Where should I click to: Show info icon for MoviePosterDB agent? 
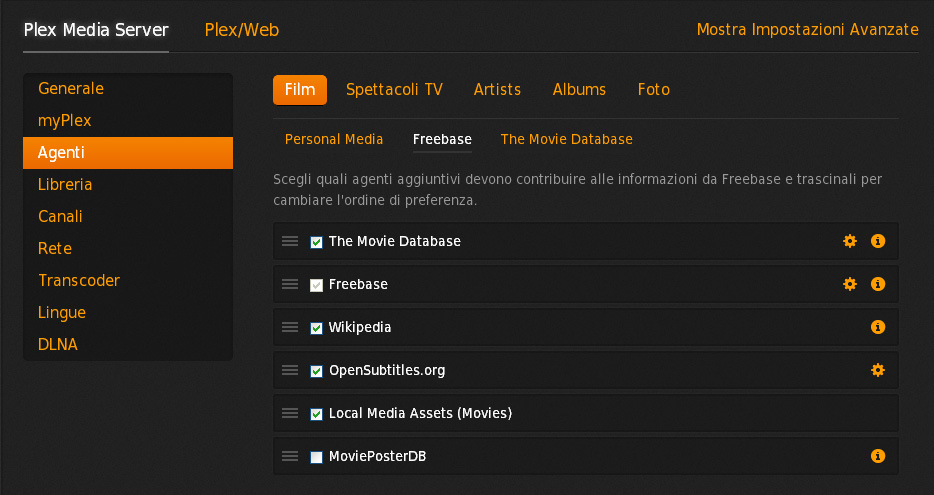tap(878, 456)
